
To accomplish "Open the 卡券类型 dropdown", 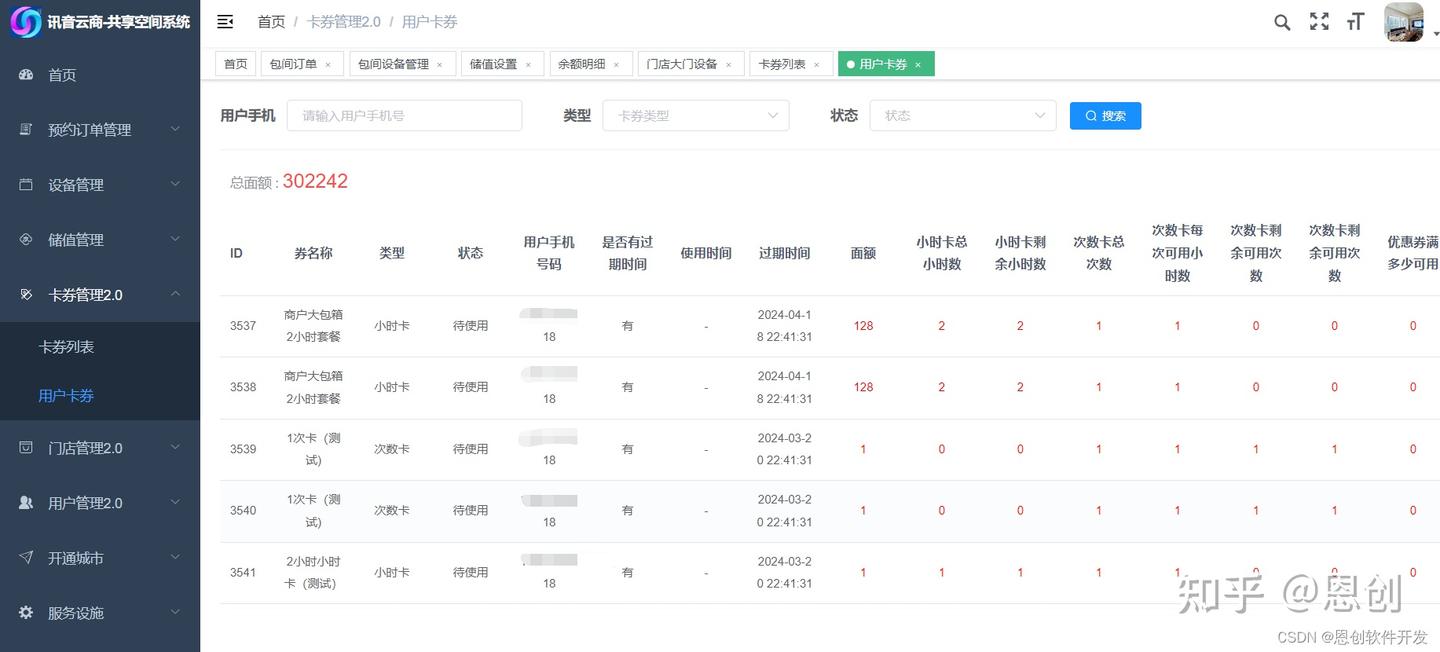I will point(695,115).
